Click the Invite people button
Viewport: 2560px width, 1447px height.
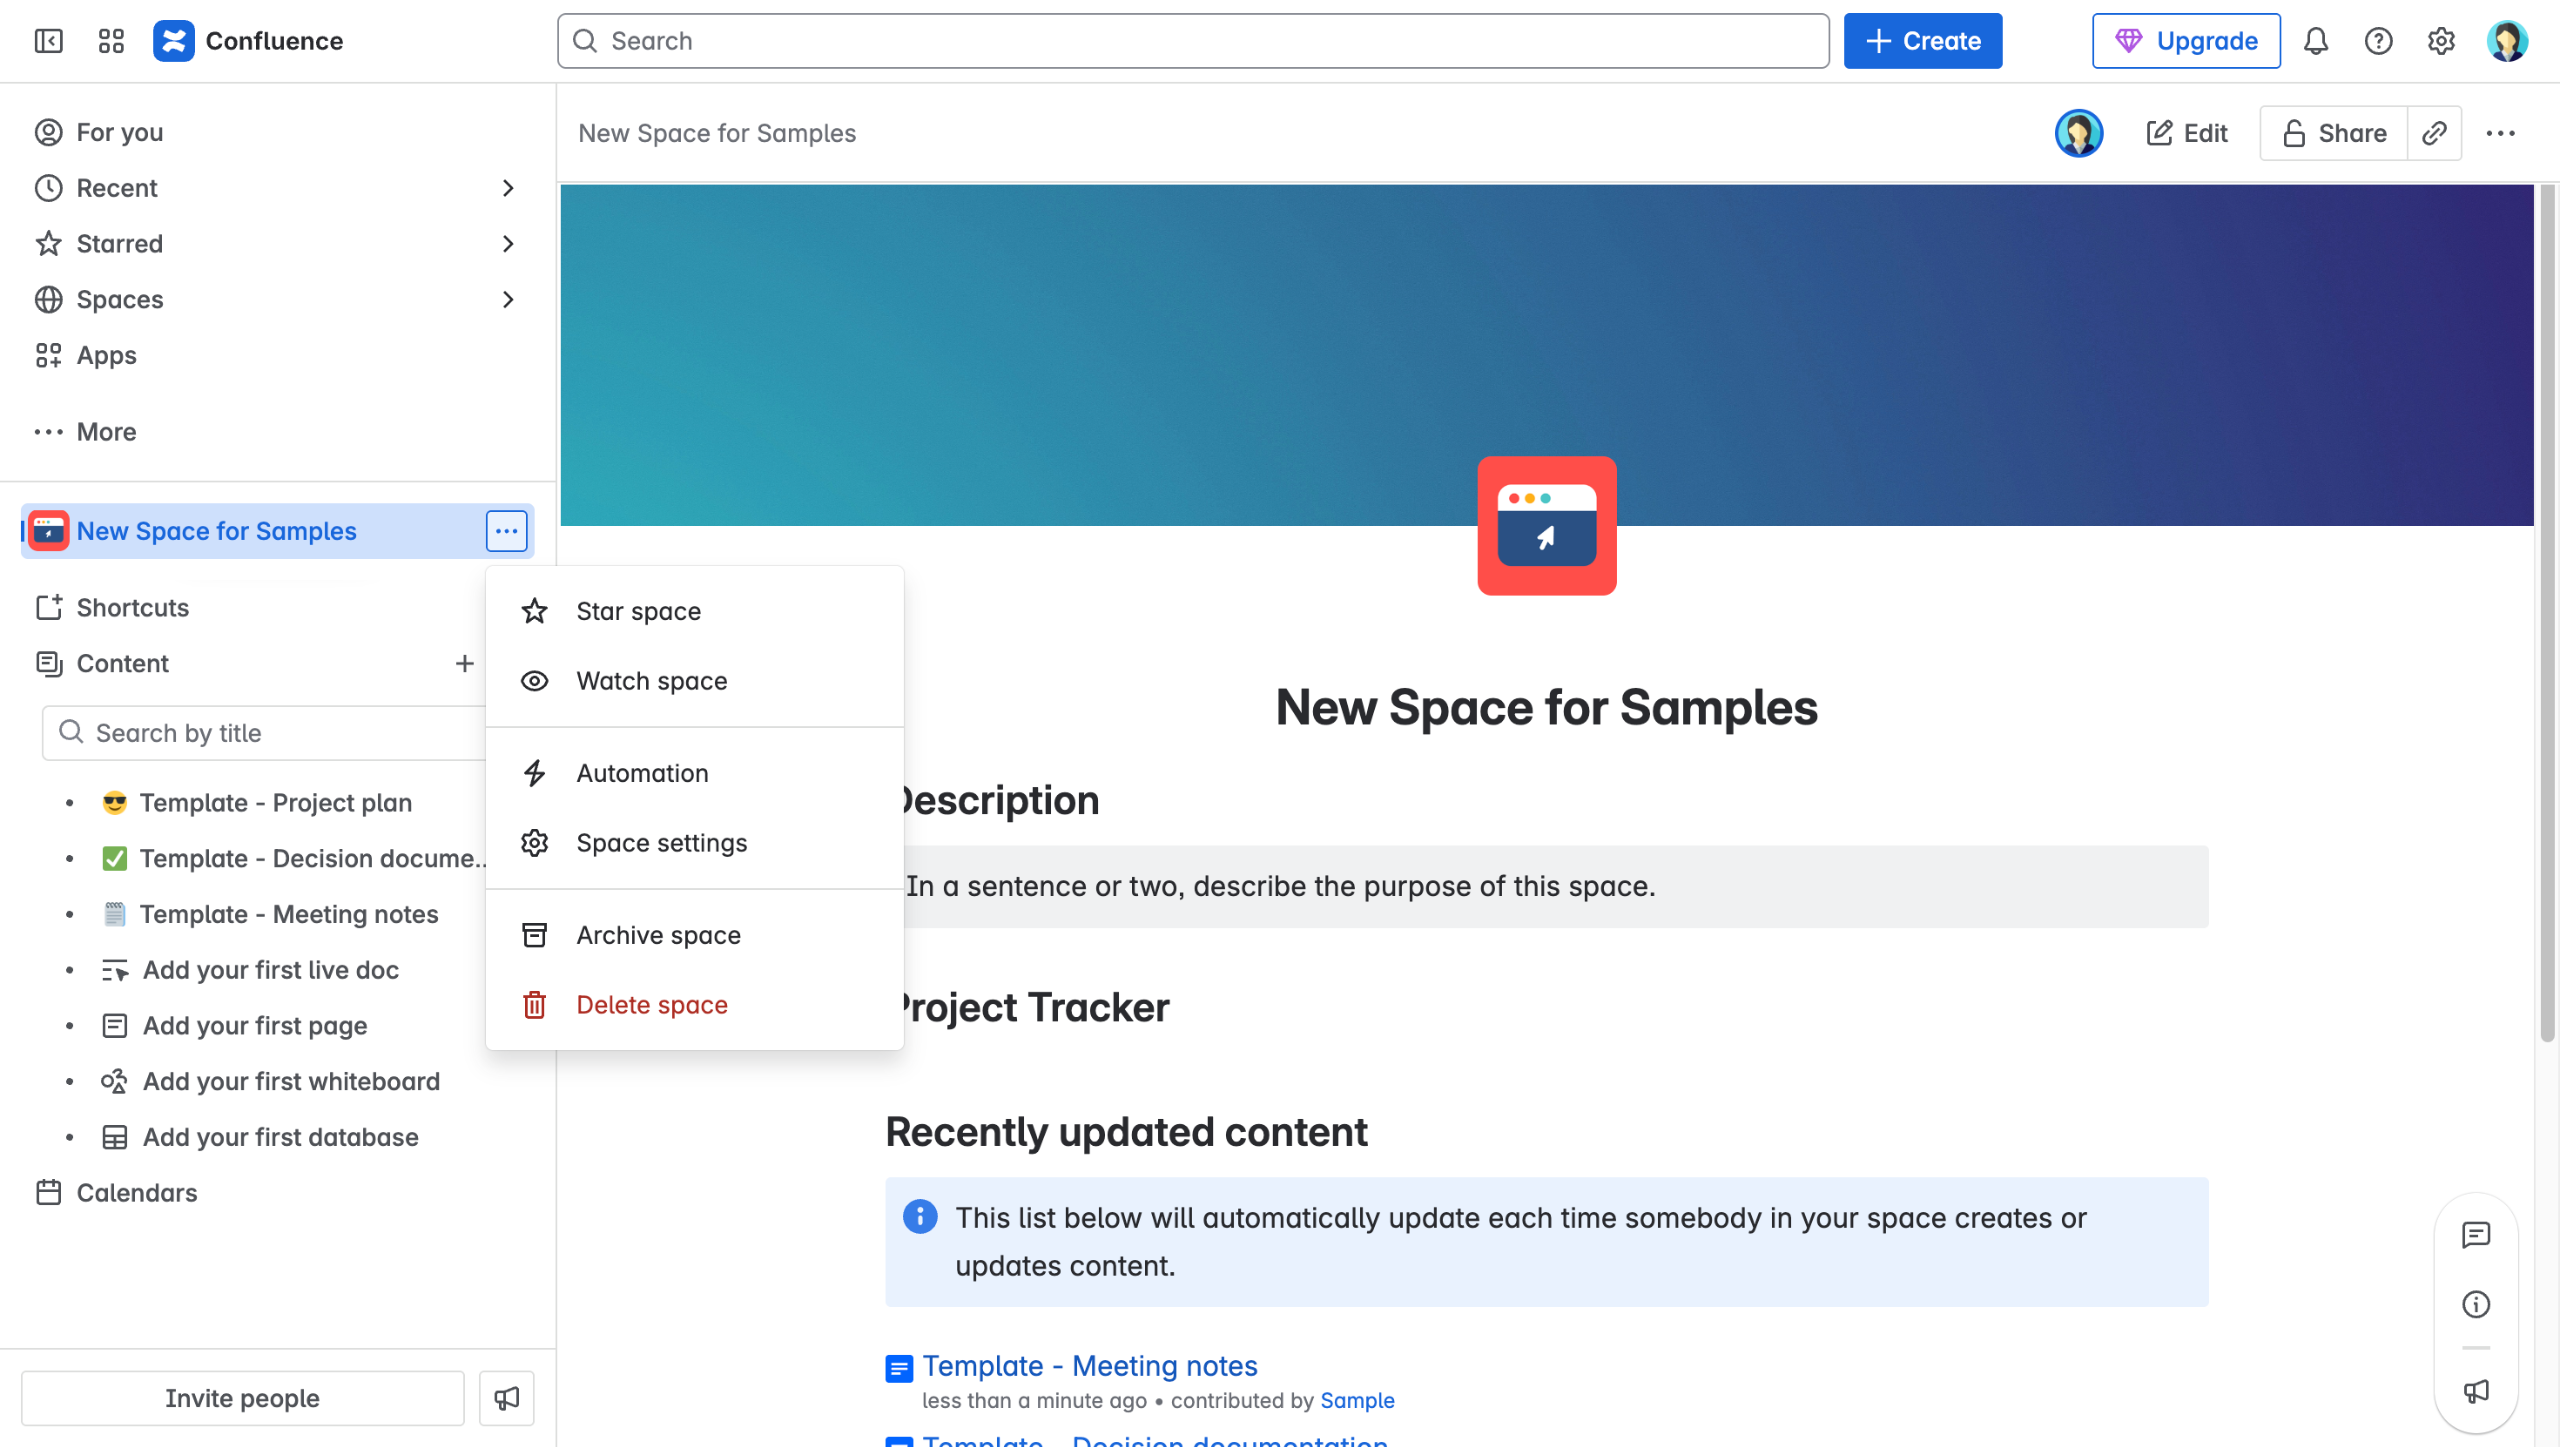click(x=242, y=1397)
